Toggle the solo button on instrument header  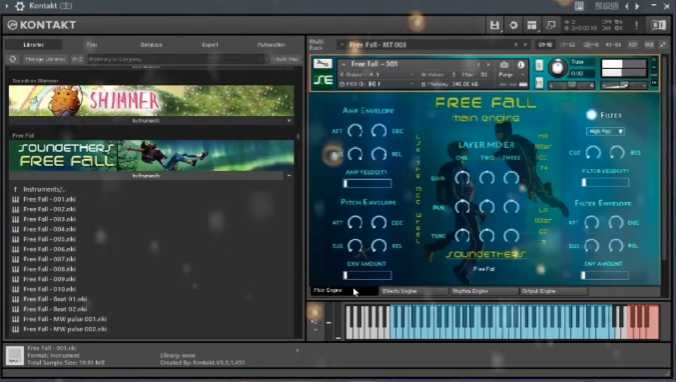pos(539,65)
